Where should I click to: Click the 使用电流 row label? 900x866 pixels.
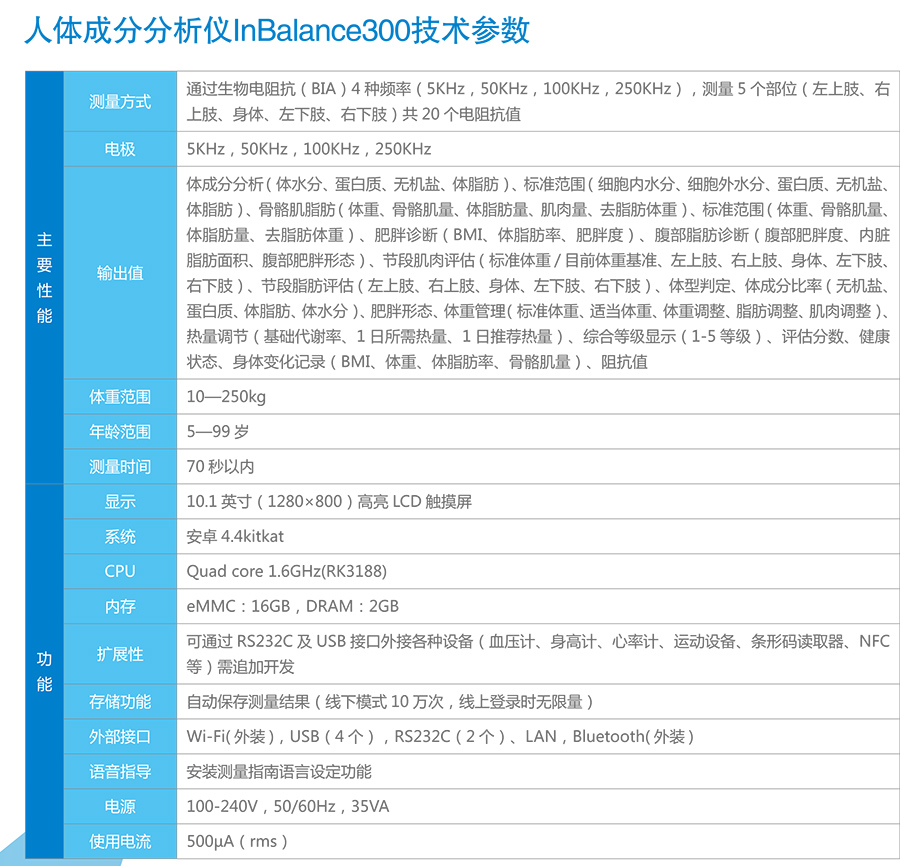120,841
